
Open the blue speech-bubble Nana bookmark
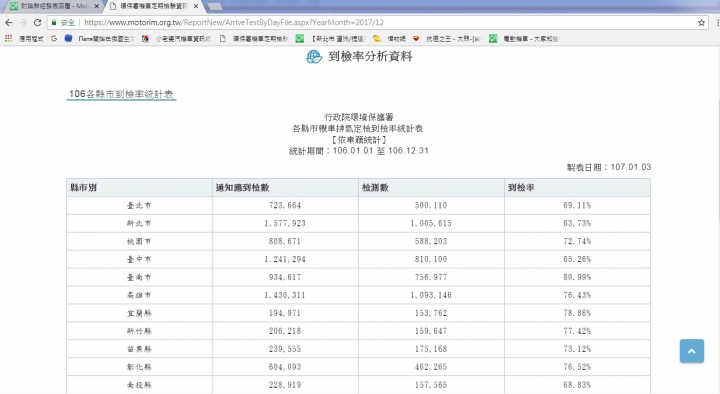click(x=100, y=39)
